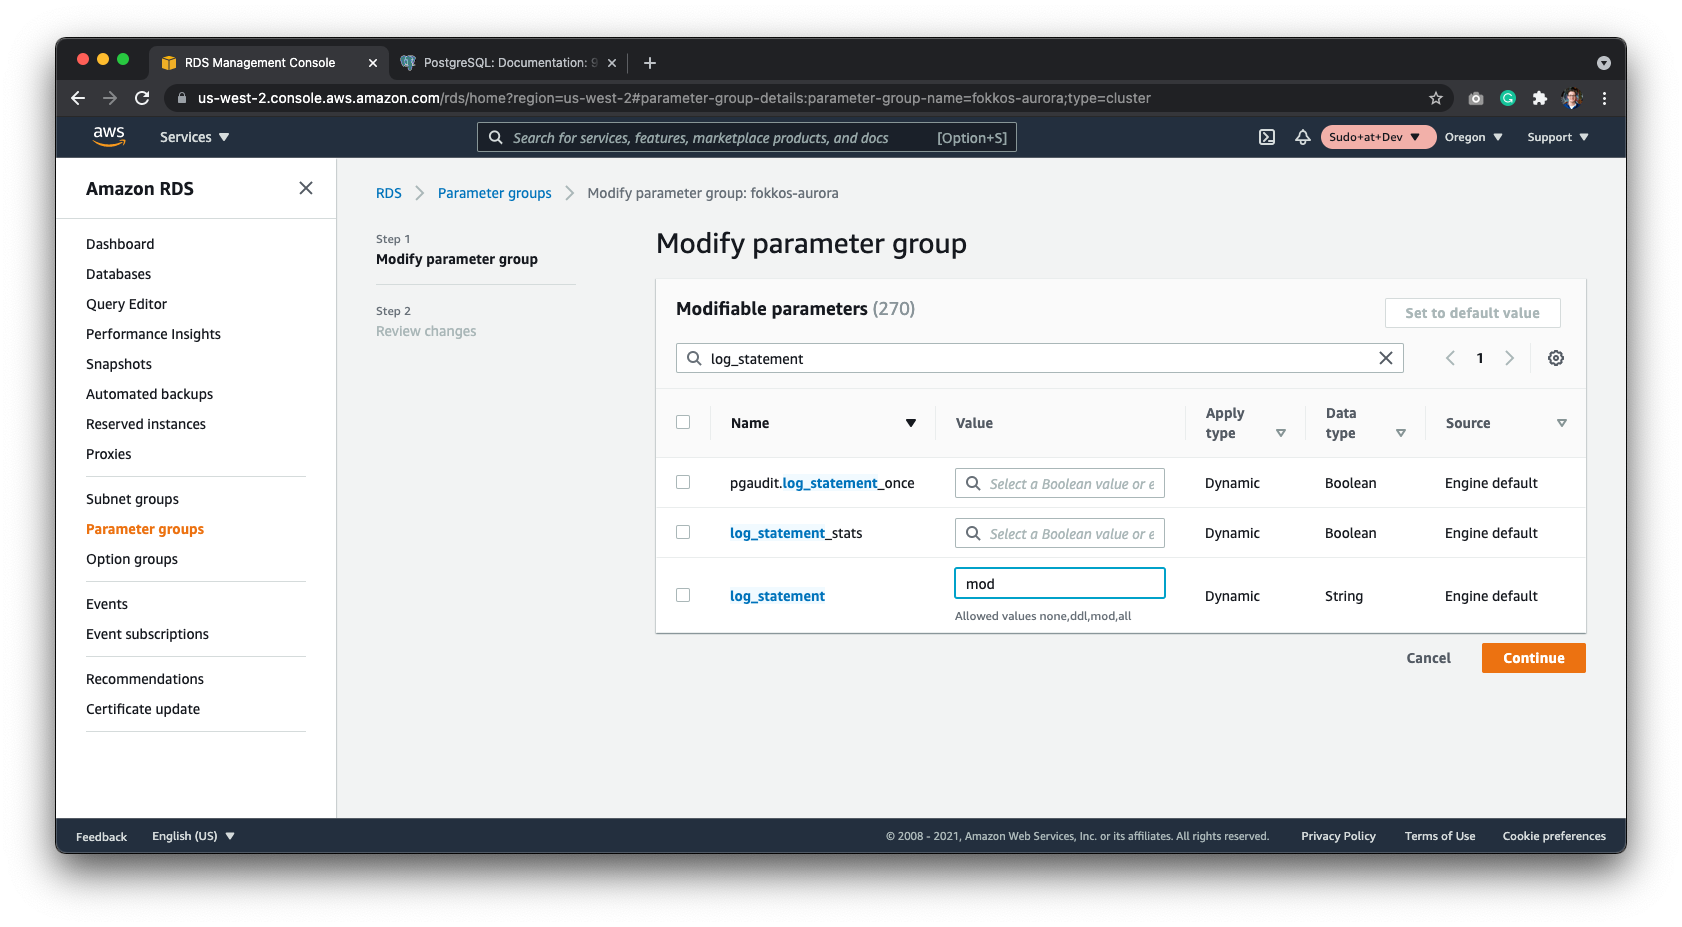Open the Support dropdown

pos(1558,137)
